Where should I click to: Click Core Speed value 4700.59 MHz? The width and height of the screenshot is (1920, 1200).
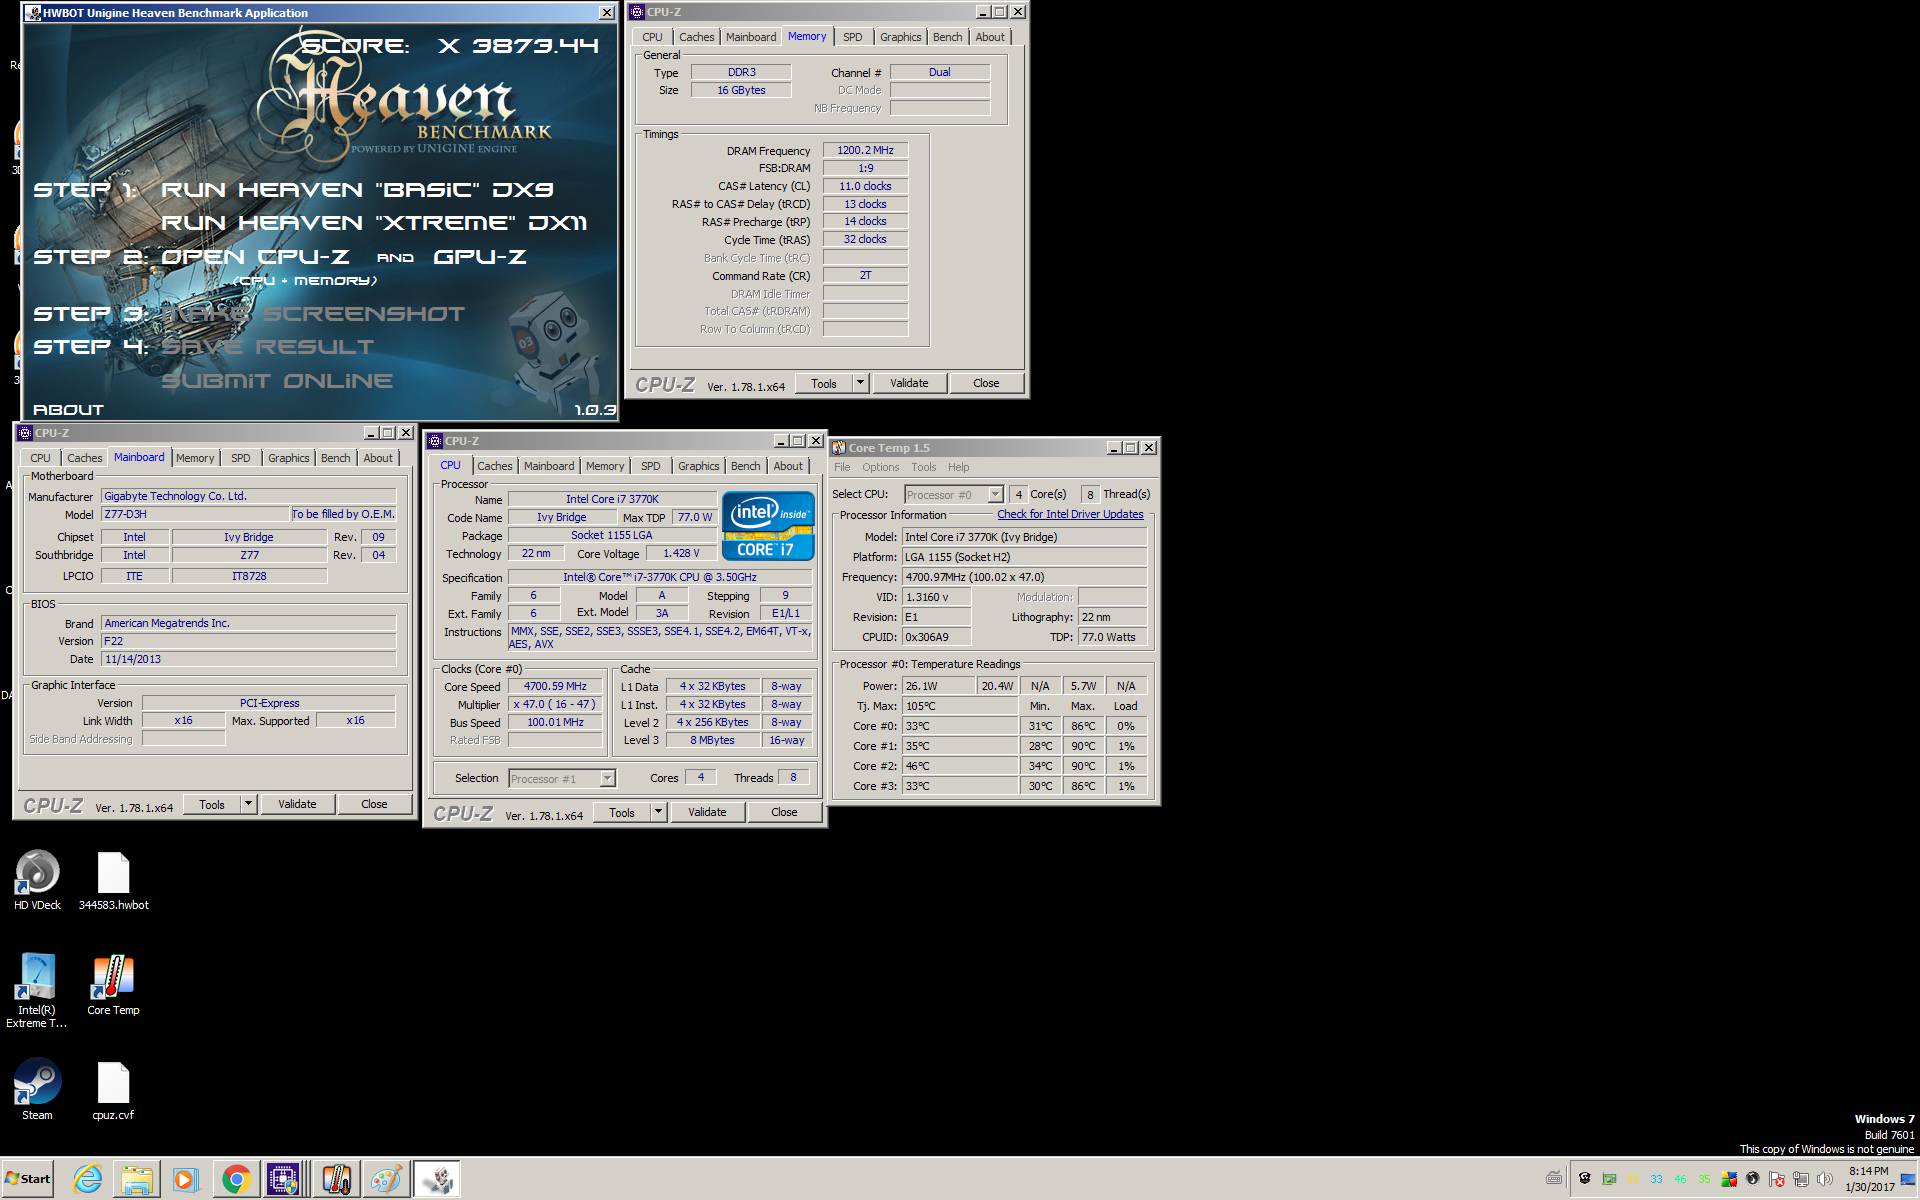555,686
